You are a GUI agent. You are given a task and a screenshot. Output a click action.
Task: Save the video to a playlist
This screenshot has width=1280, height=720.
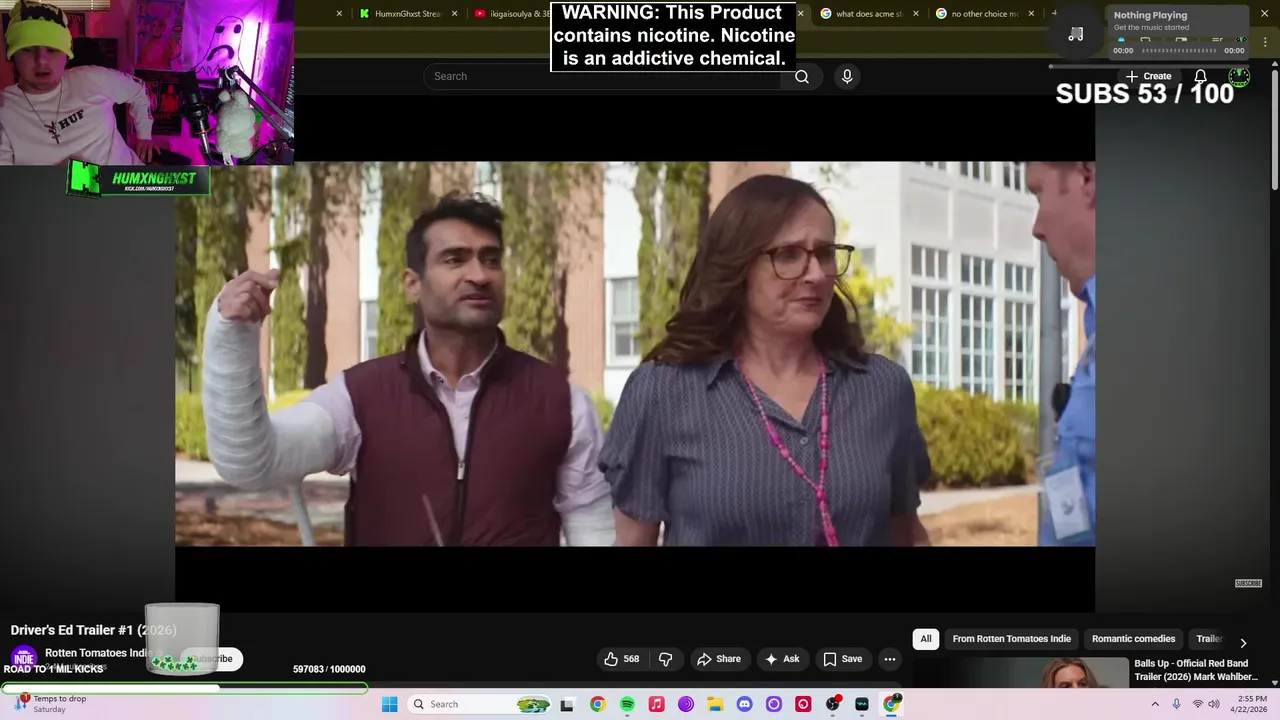coord(843,659)
